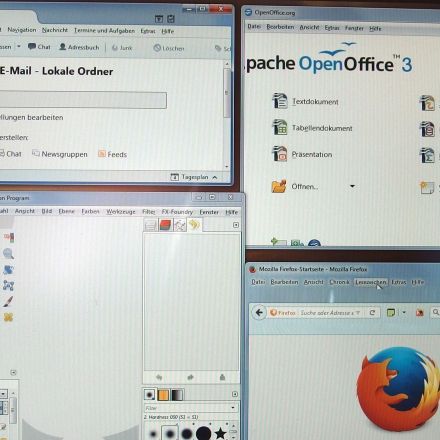Open Thunderbird Nachricht menu
Image resolution: width=440 pixels, height=440 pixels.
(x=55, y=30)
